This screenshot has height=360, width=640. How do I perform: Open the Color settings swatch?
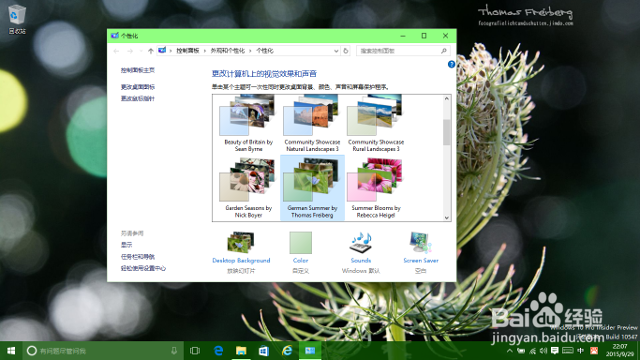(300, 242)
